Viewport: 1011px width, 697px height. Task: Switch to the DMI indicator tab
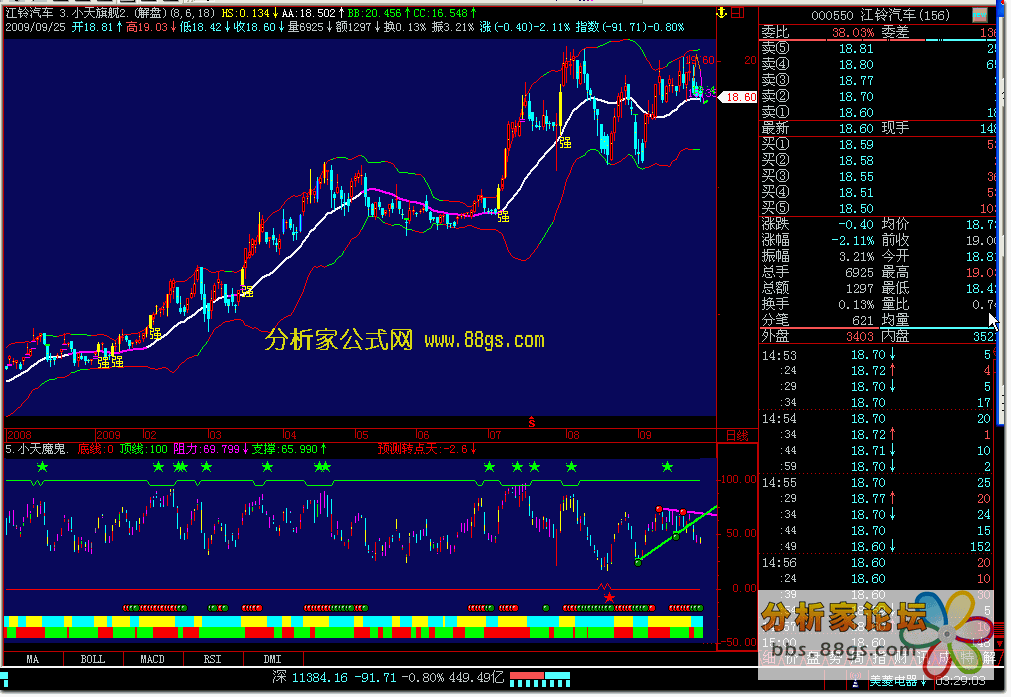[x=273, y=659]
